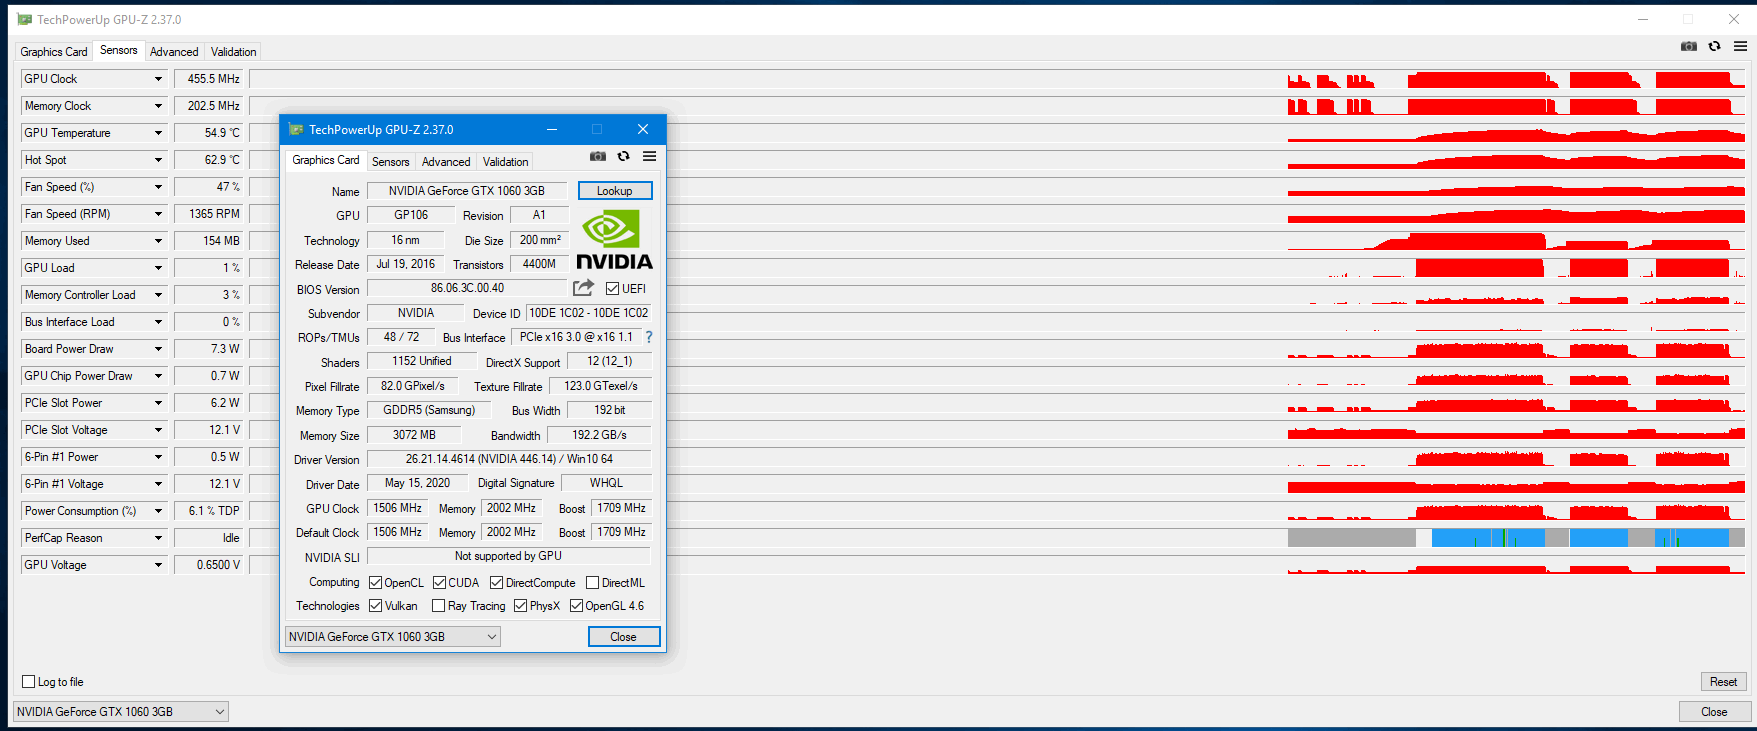
Task: Click the refresh icon in the Sensors window
Action: [1715, 46]
